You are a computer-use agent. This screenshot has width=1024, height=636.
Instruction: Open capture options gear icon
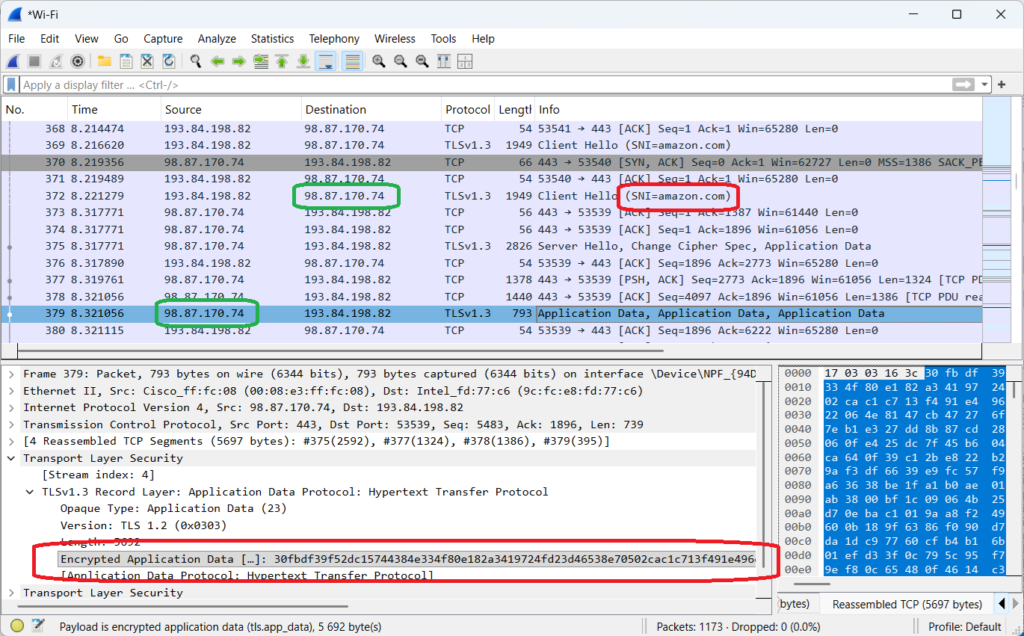click(x=78, y=61)
